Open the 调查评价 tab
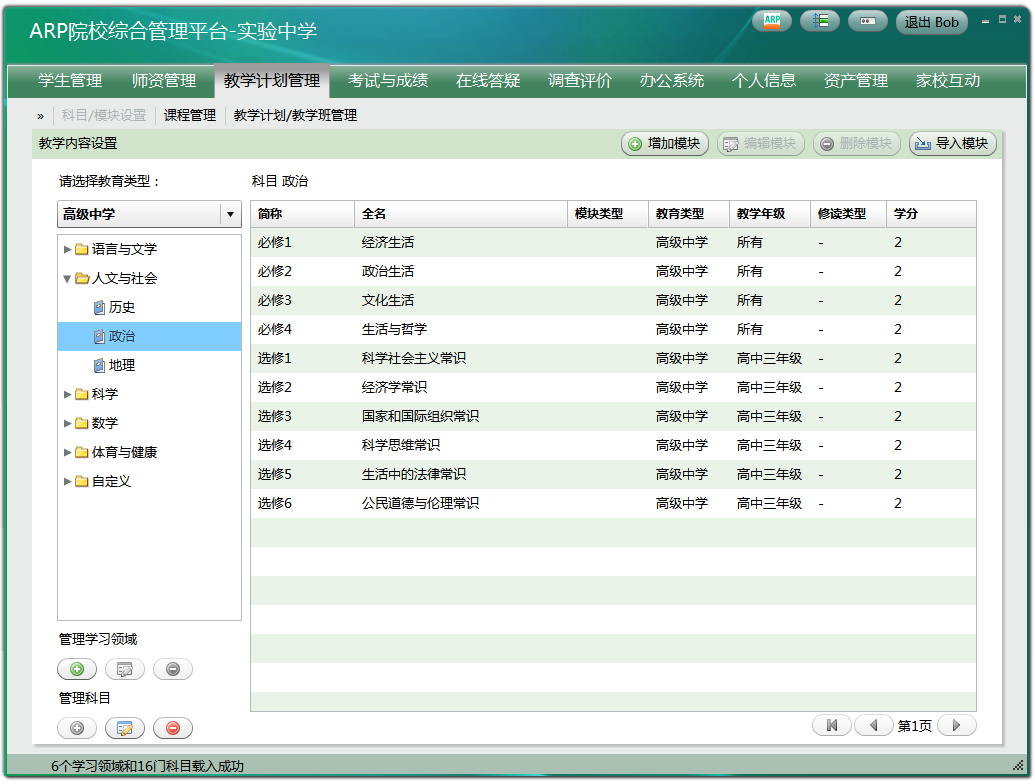This screenshot has width=1035, height=784. pos(580,81)
